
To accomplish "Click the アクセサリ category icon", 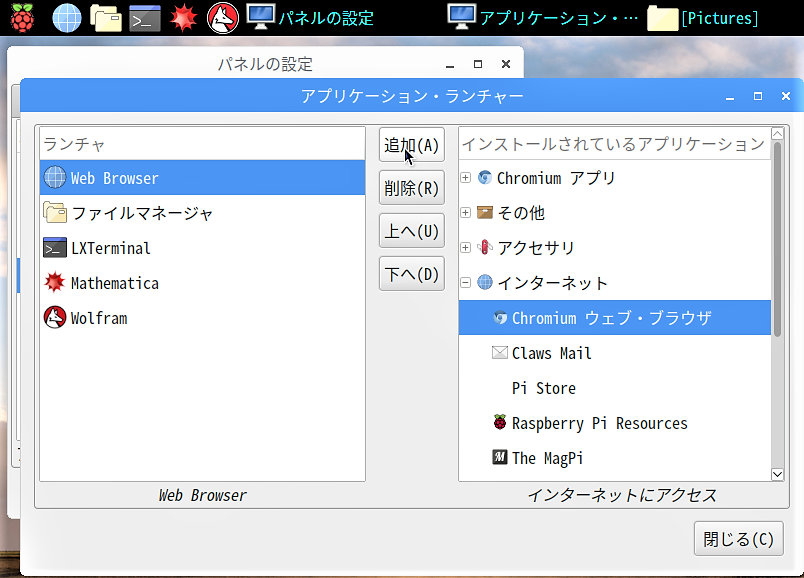I will click(x=485, y=248).
